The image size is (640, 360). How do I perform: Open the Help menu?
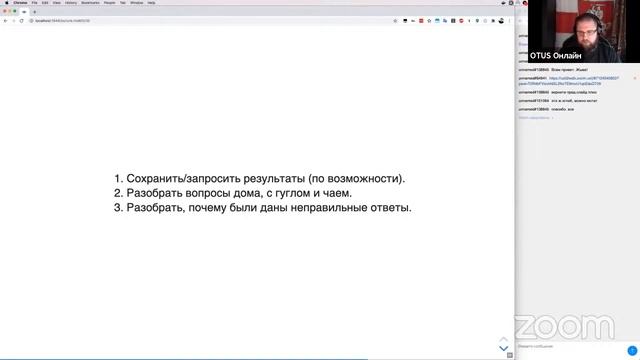[151, 3]
